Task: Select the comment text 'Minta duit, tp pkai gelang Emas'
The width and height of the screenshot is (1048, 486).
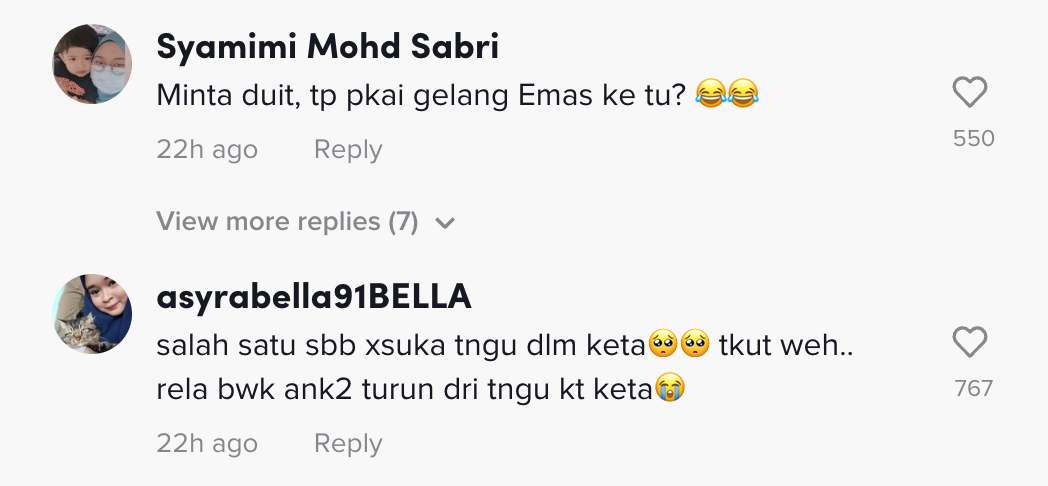Action: pyautogui.click(x=380, y=96)
